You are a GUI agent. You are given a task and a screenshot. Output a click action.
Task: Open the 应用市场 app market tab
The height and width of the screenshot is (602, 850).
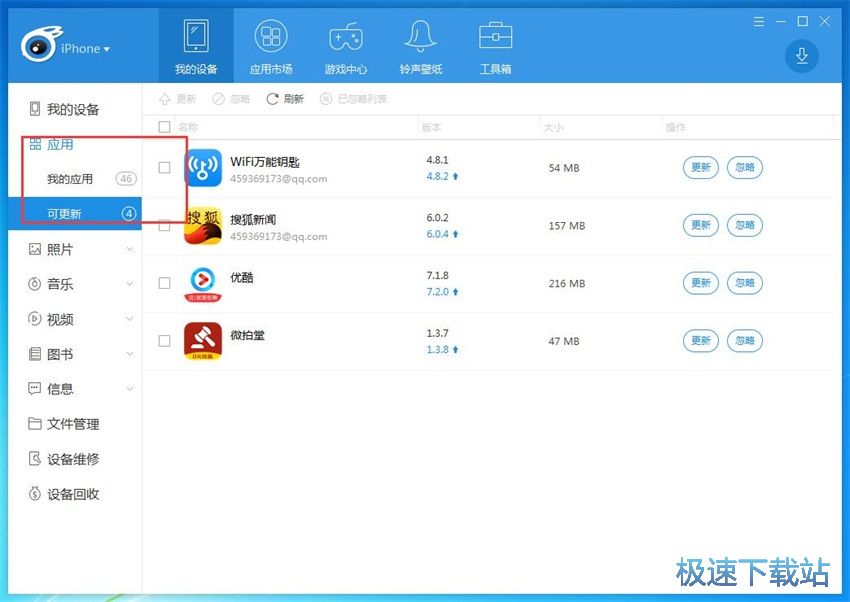(271, 46)
